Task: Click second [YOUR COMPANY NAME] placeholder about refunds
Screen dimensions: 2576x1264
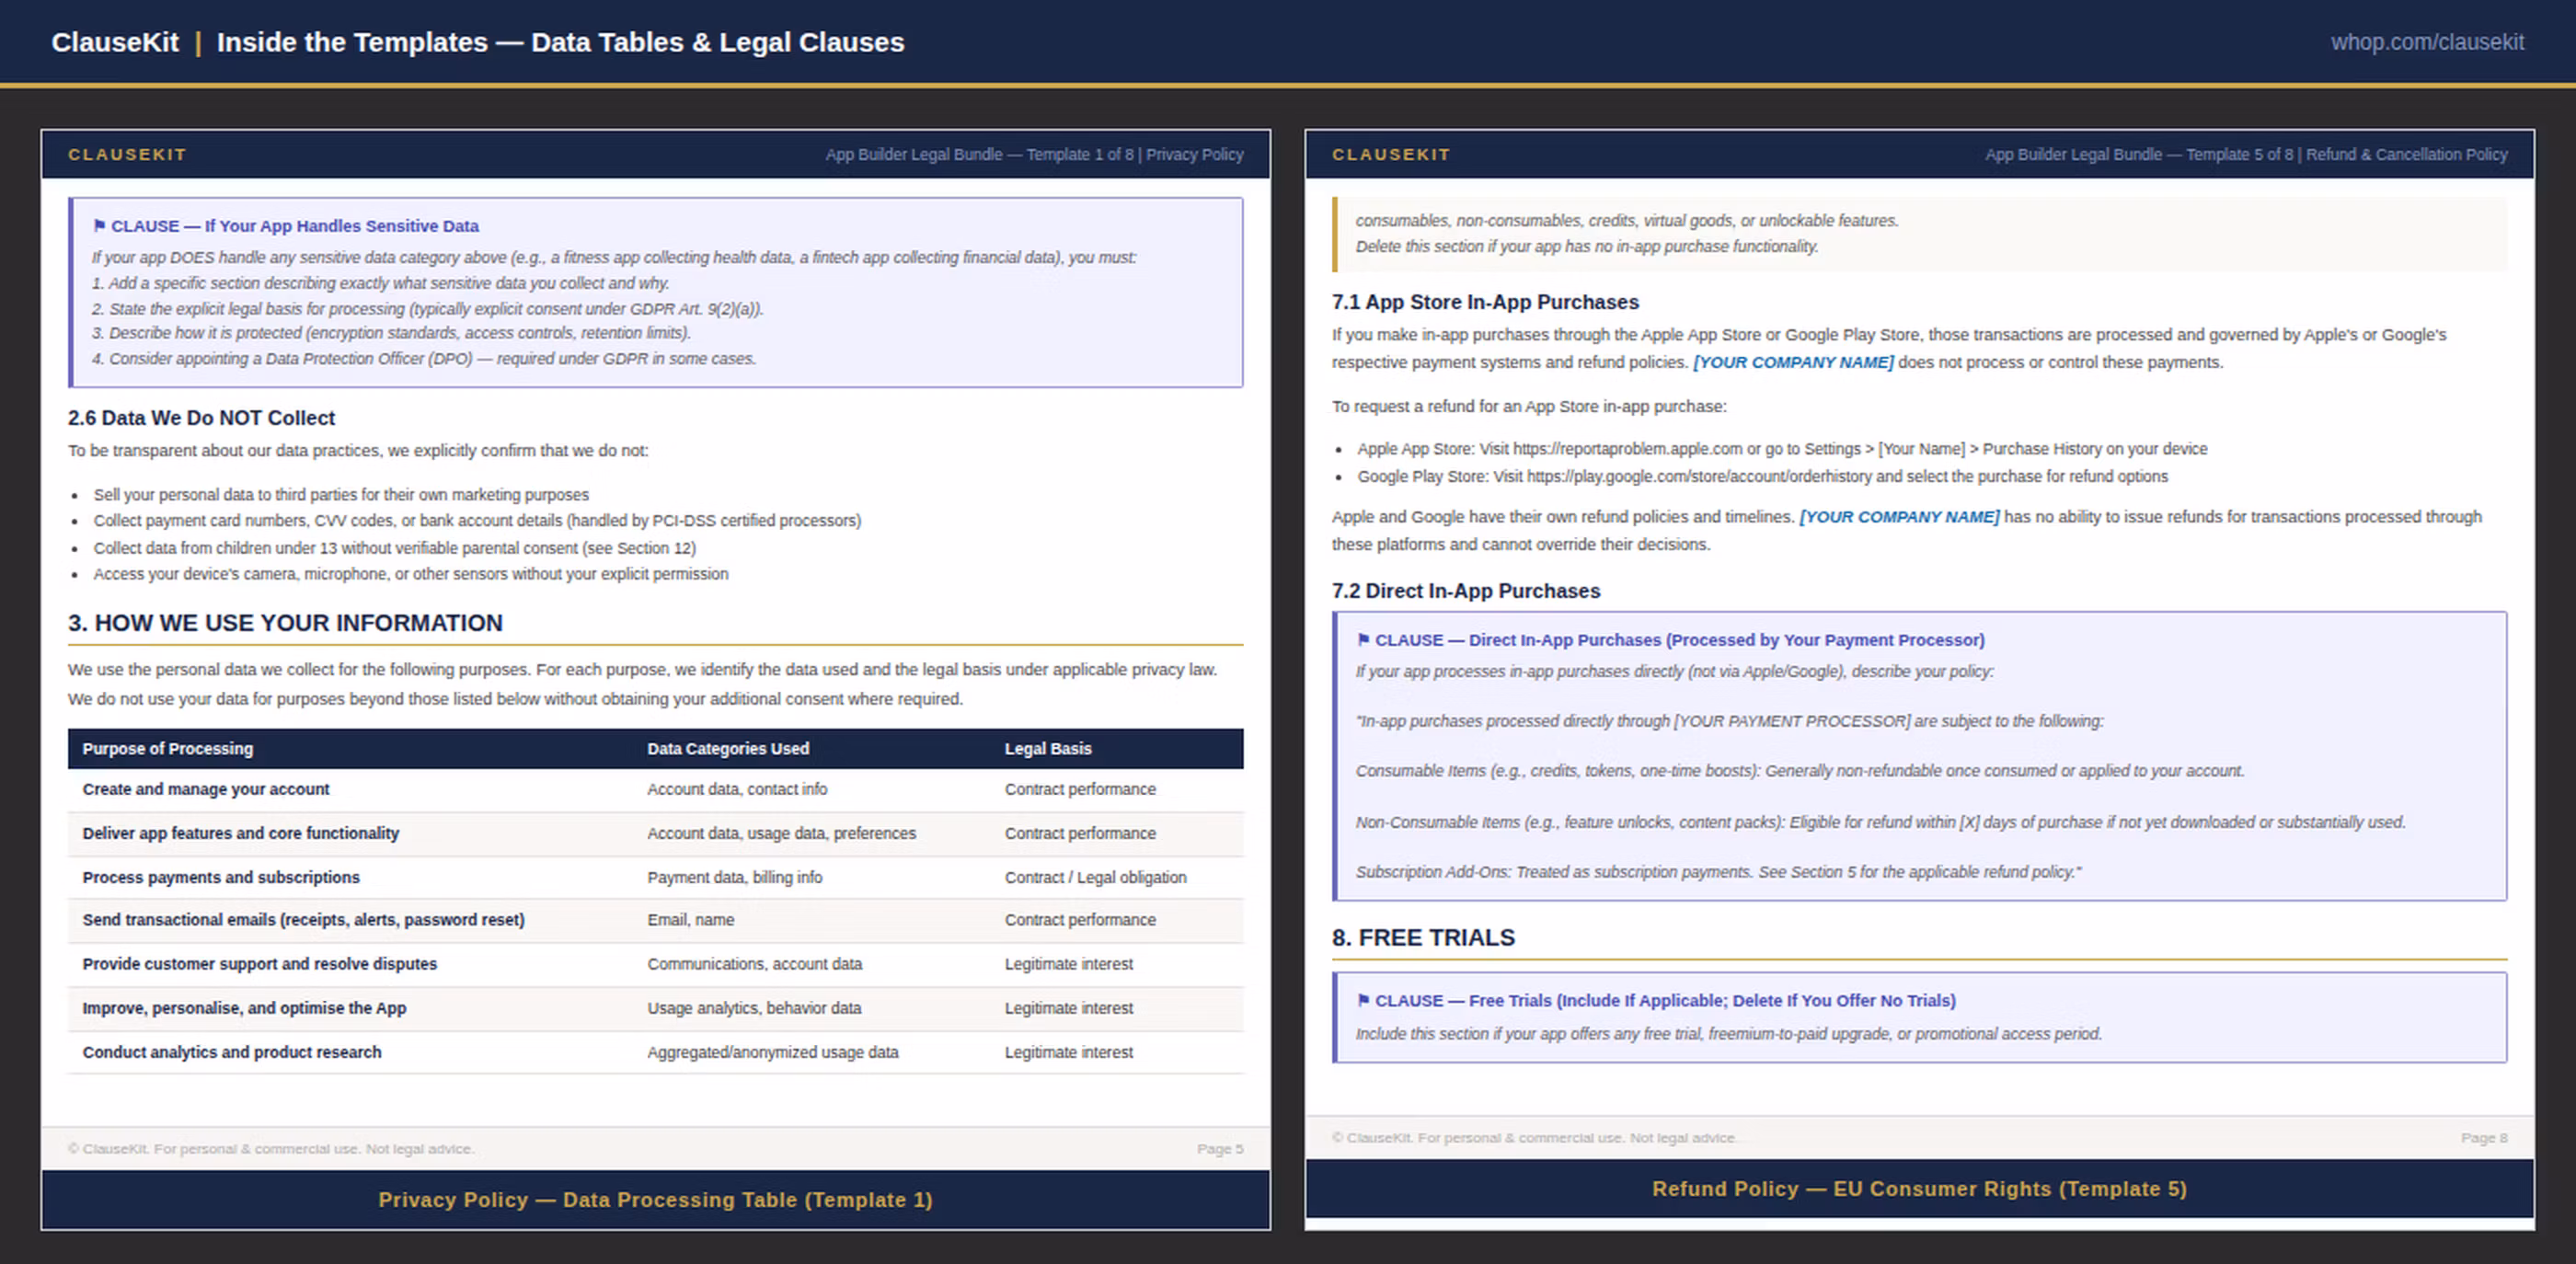Action: pos(1899,517)
